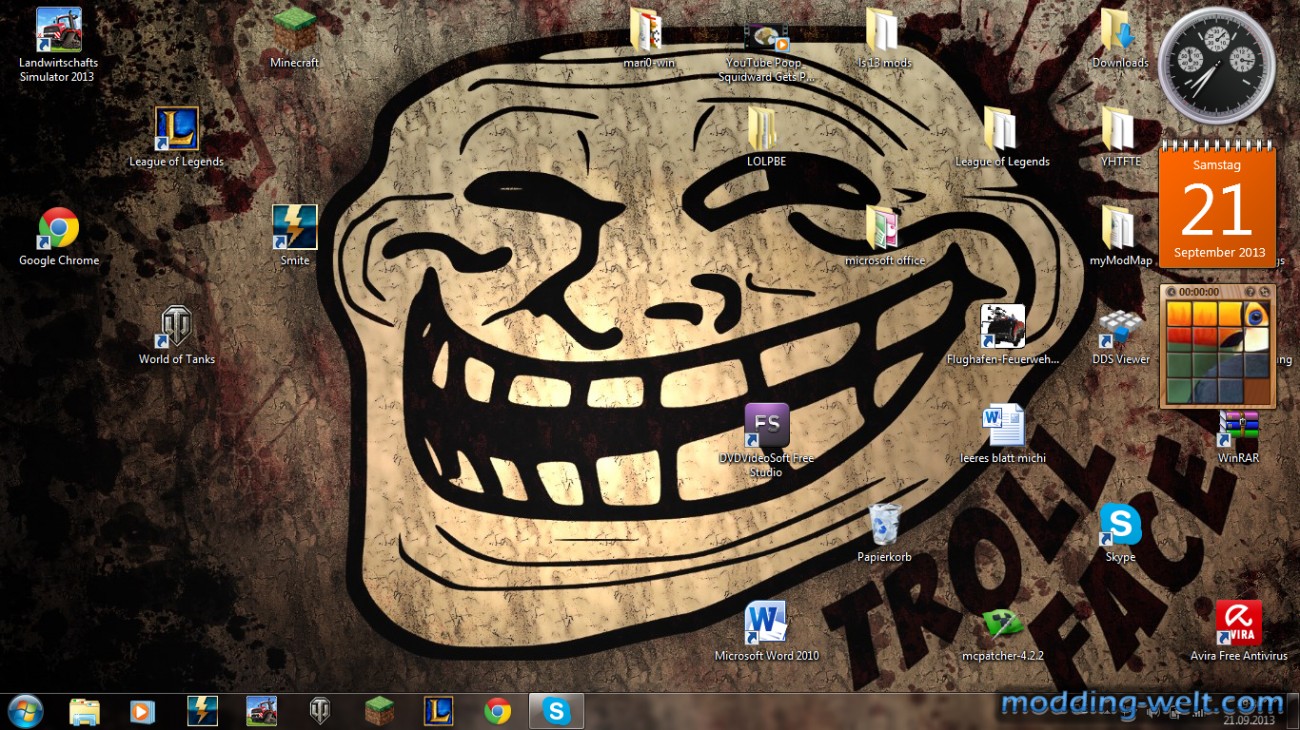Open World of Tanks taskbar icon
1300x730 pixels.
click(x=320, y=711)
